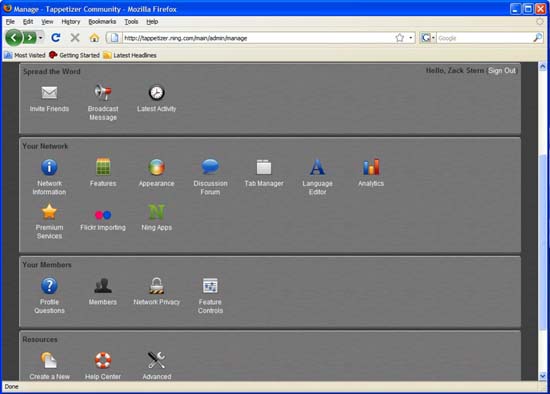Open the Create a New icon
This screenshot has height=394, width=550.
[49, 360]
